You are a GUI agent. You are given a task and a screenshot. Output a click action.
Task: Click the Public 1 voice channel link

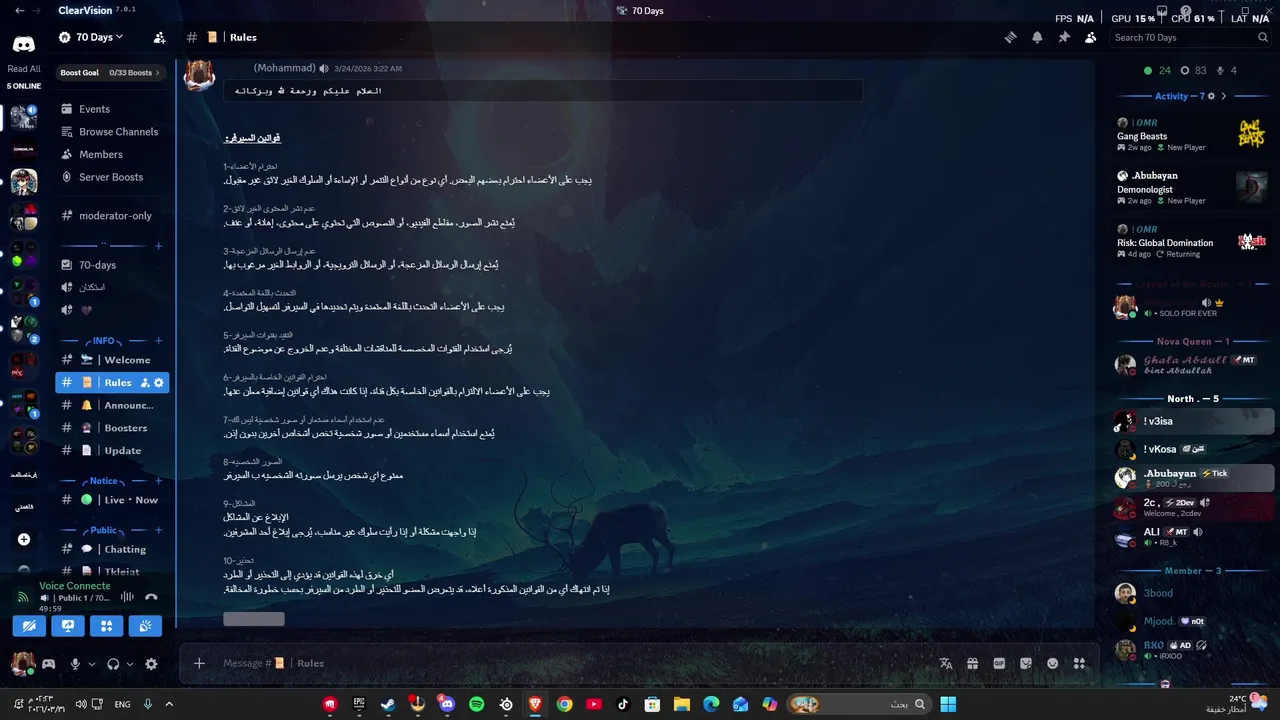(x=84, y=598)
